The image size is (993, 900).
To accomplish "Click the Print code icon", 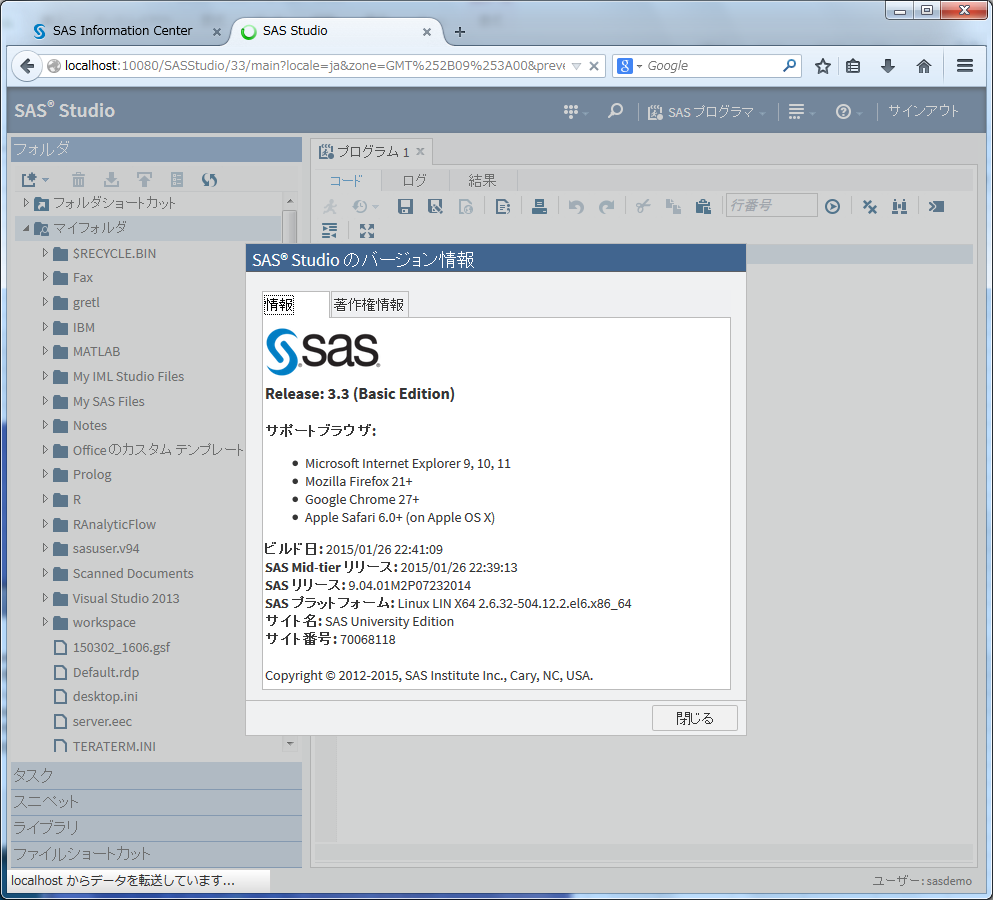I will (539, 206).
